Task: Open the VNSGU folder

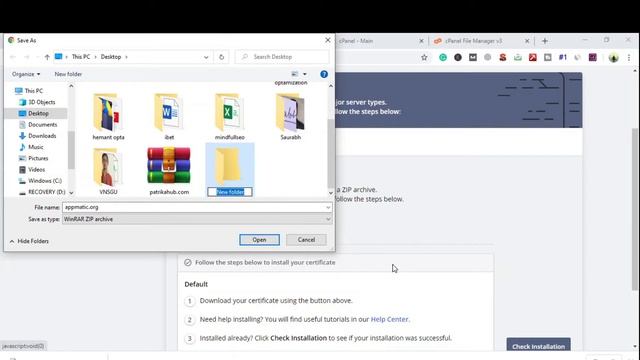Action: tap(108, 171)
